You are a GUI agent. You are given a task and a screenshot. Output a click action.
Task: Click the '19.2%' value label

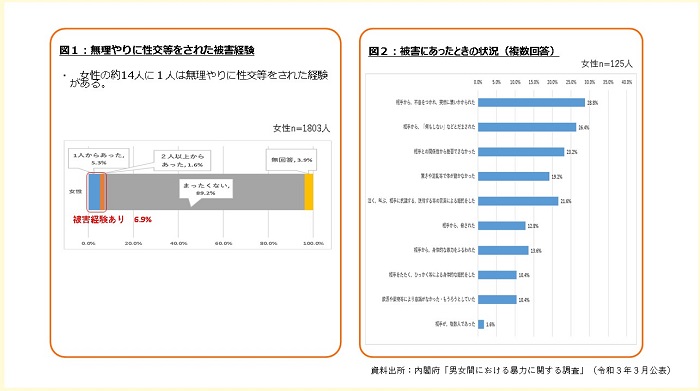[x=556, y=177]
